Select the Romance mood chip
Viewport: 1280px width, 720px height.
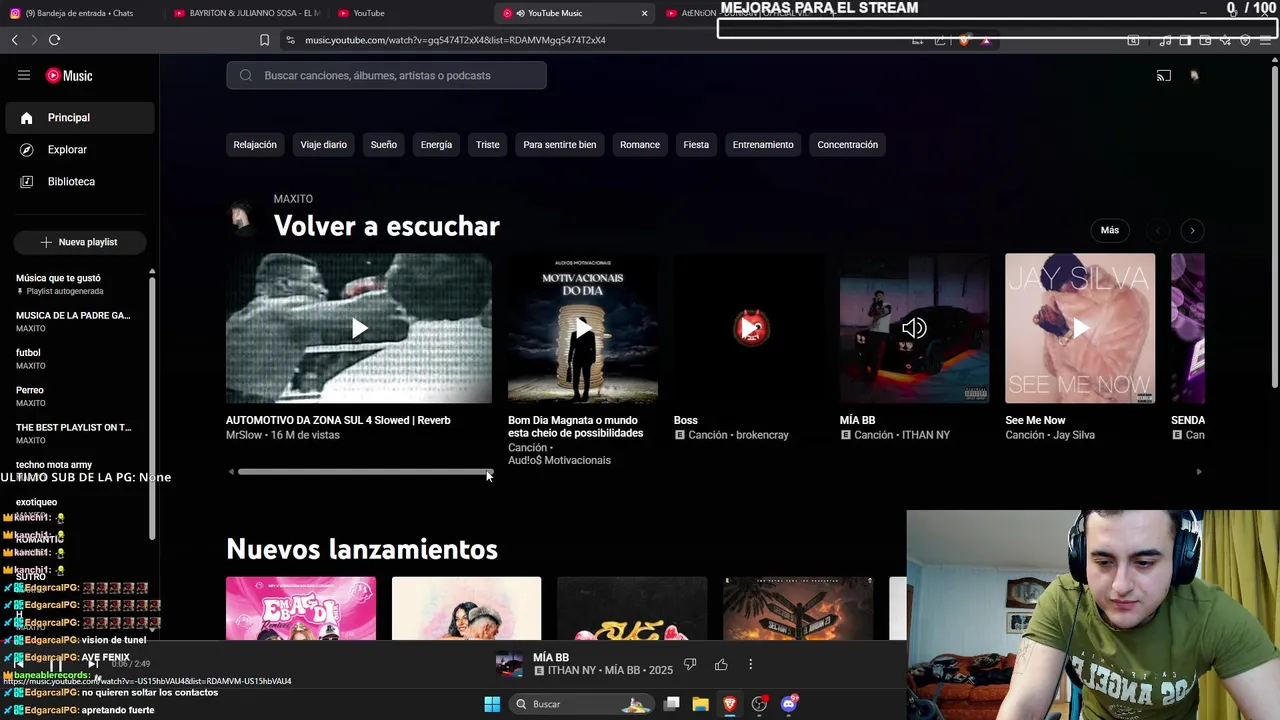coord(640,145)
